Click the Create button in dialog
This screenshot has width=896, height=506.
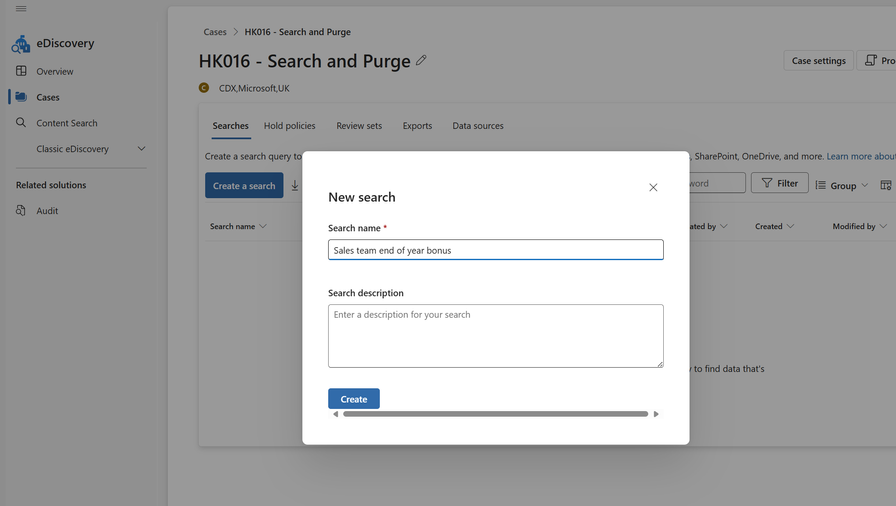[x=354, y=399]
